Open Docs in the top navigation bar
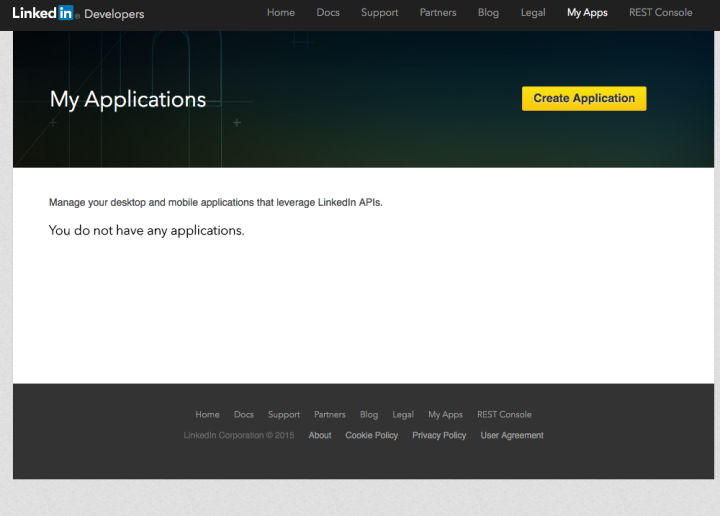The height and width of the screenshot is (516, 720). pos(328,13)
